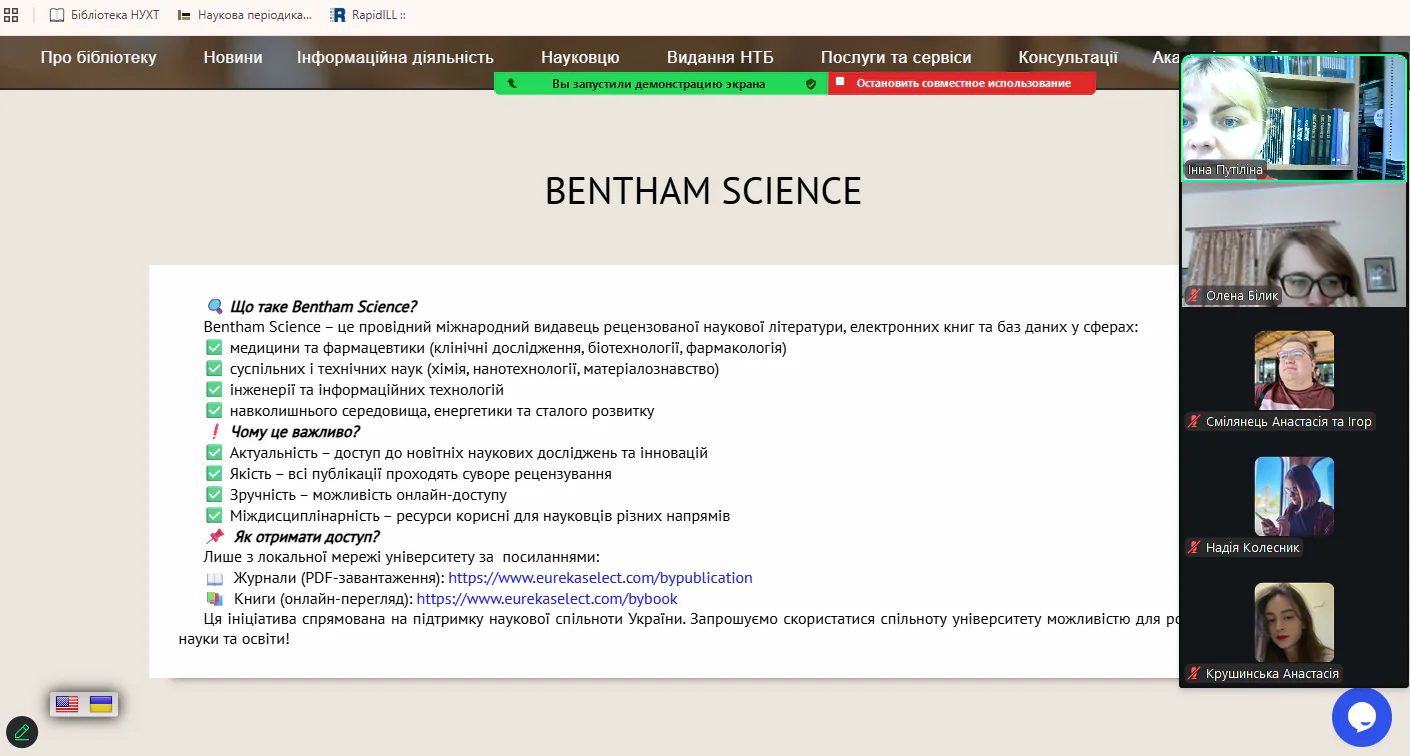The height and width of the screenshot is (756, 1410).
Task: Open the Бібліотека НУХТ bookmark
Action: (104, 15)
